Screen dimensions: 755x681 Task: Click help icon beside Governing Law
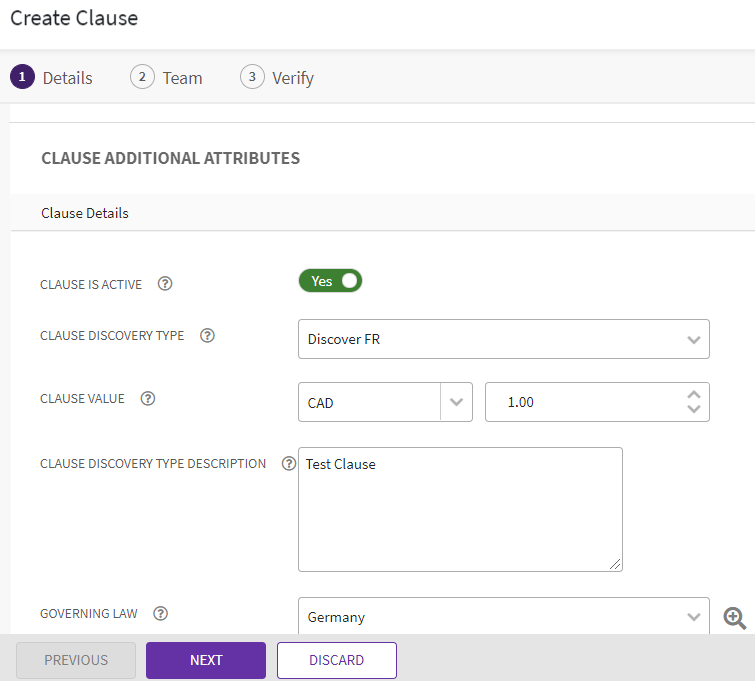(160, 613)
